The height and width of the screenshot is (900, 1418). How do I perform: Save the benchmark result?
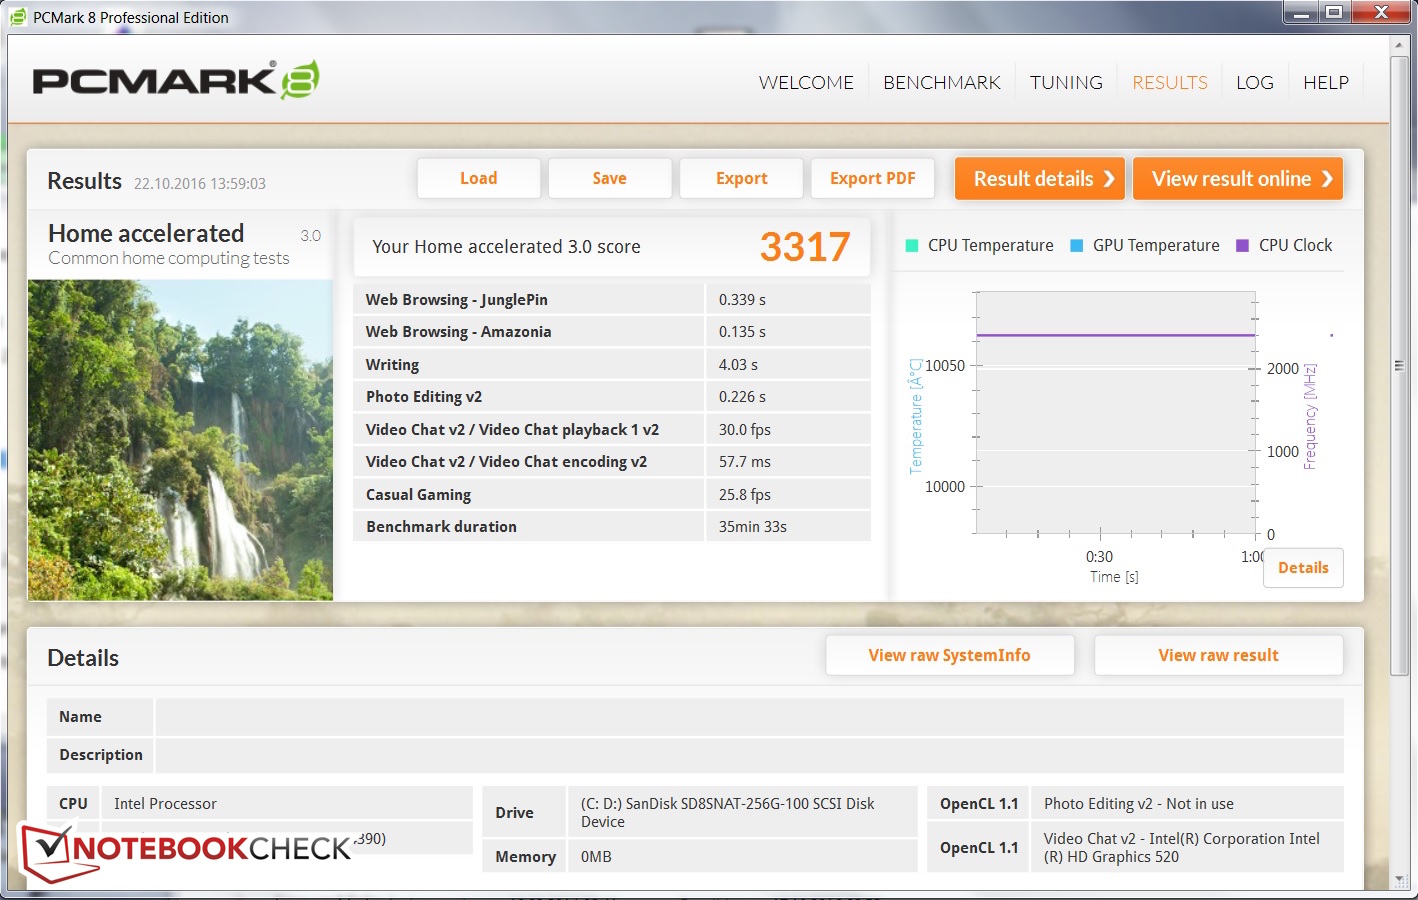(x=610, y=179)
